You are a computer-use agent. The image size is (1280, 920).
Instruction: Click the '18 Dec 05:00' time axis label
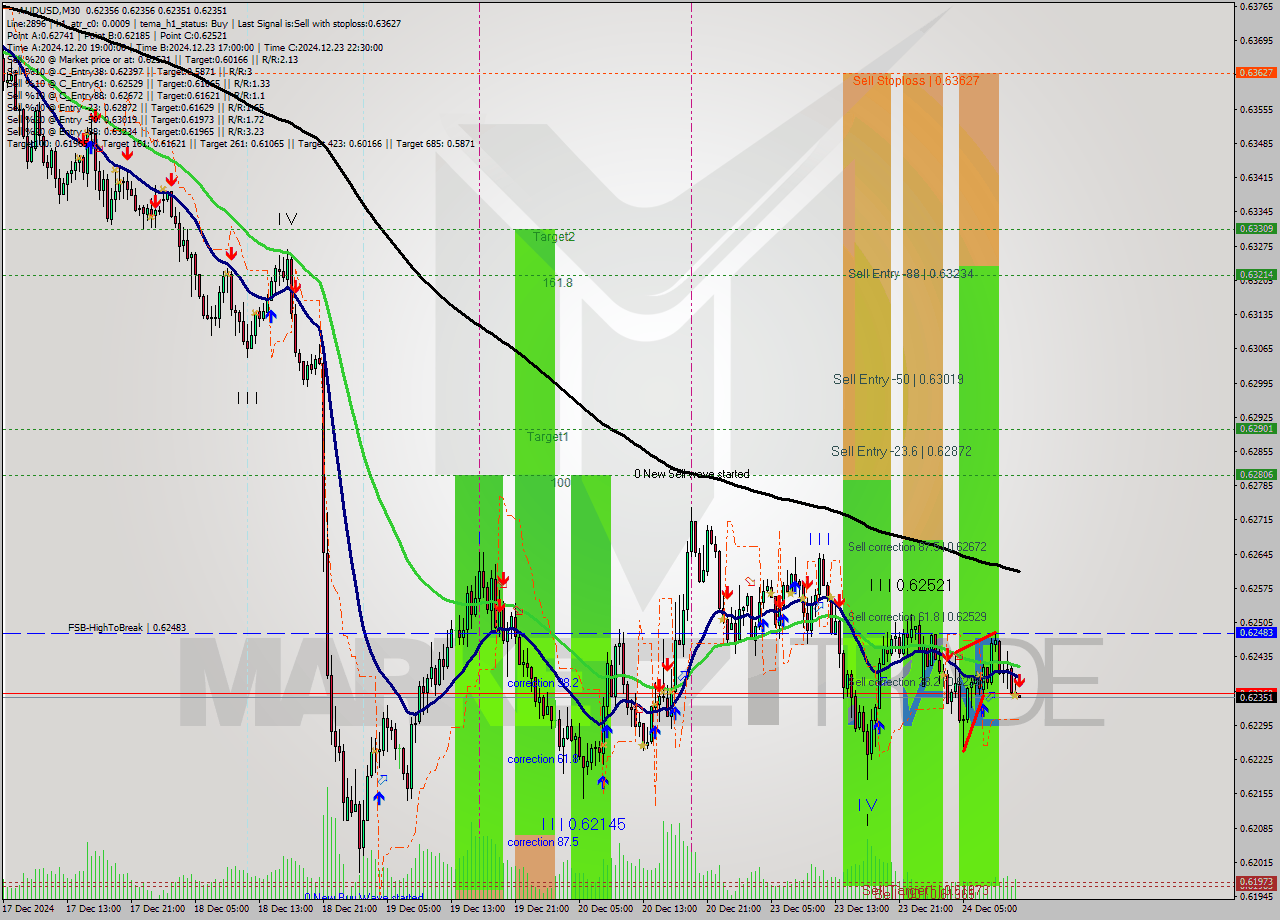(x=222, y=910)
